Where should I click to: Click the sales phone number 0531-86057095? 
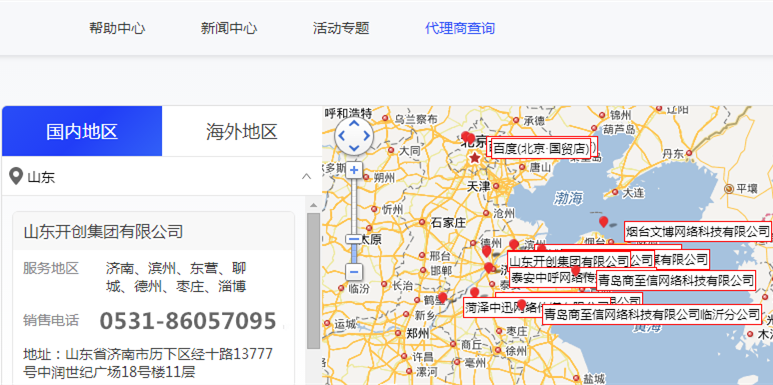point(188,321)
